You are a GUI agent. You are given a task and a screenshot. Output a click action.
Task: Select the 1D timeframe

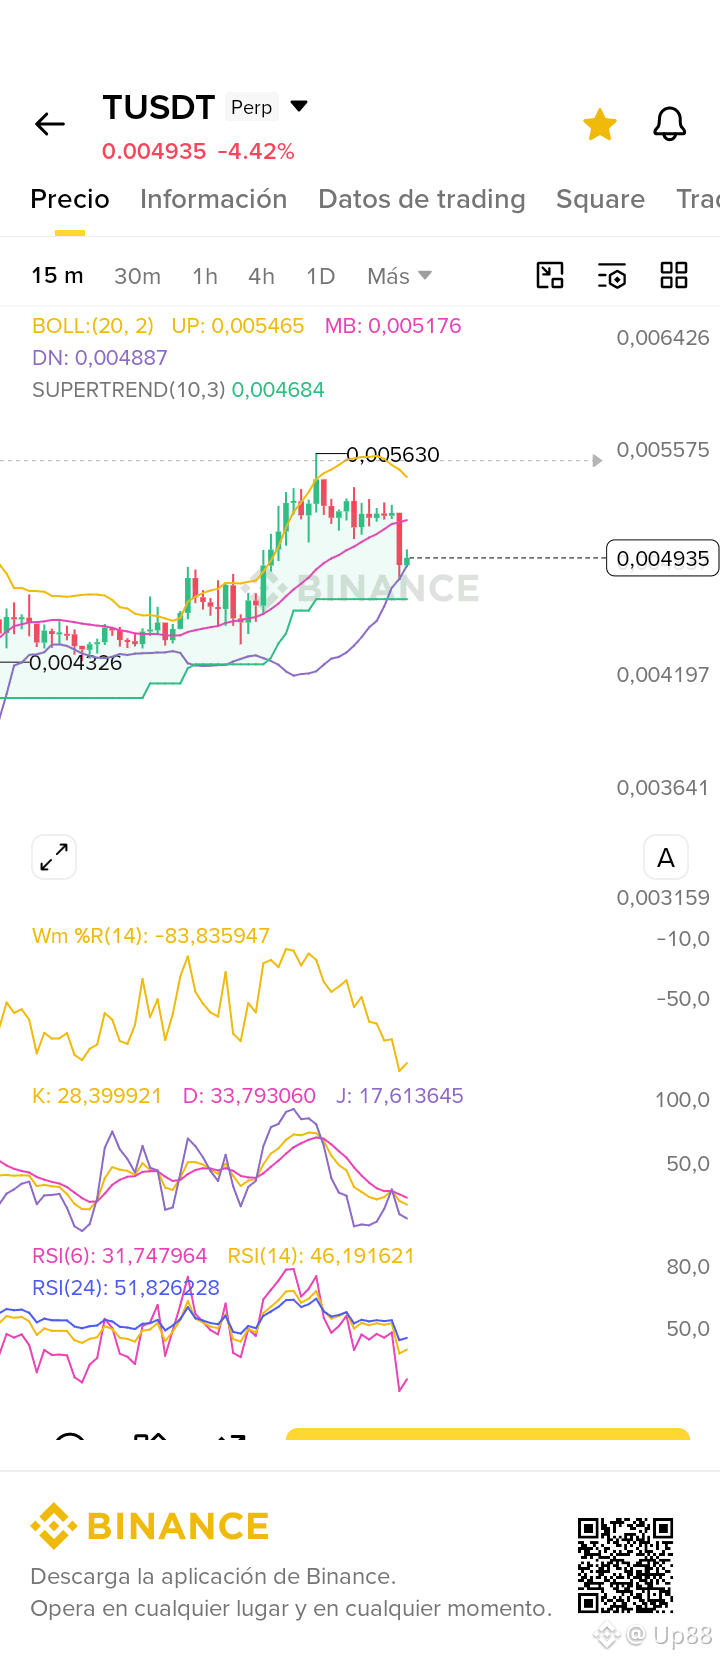click(320, 276)
